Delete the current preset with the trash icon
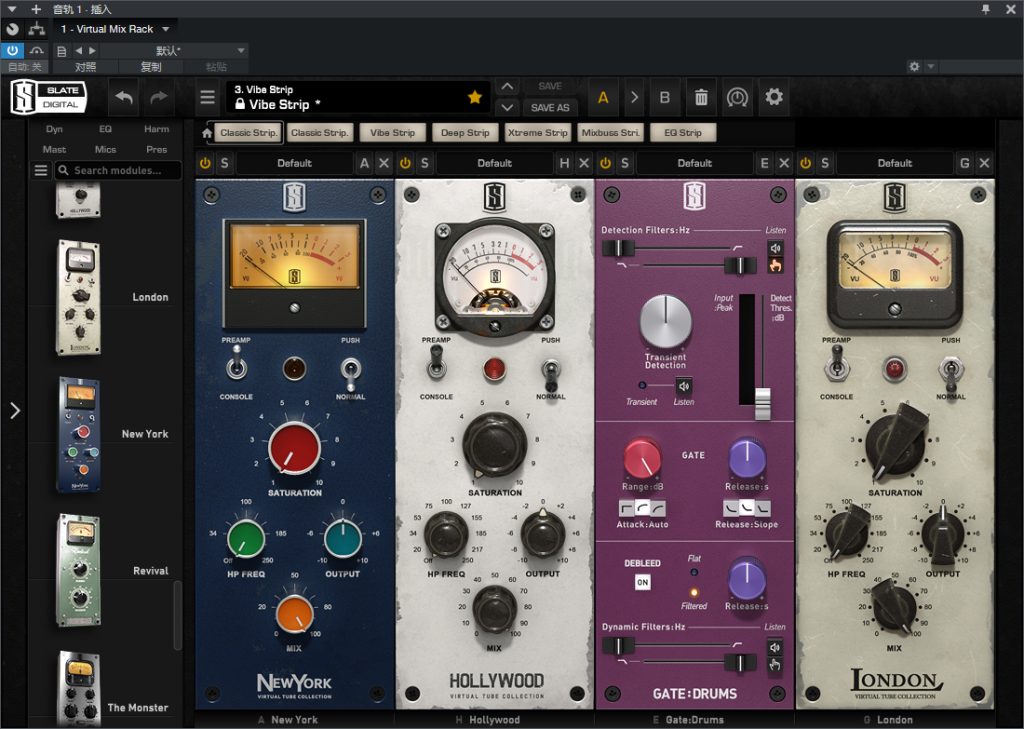 (x=701, y=97)
